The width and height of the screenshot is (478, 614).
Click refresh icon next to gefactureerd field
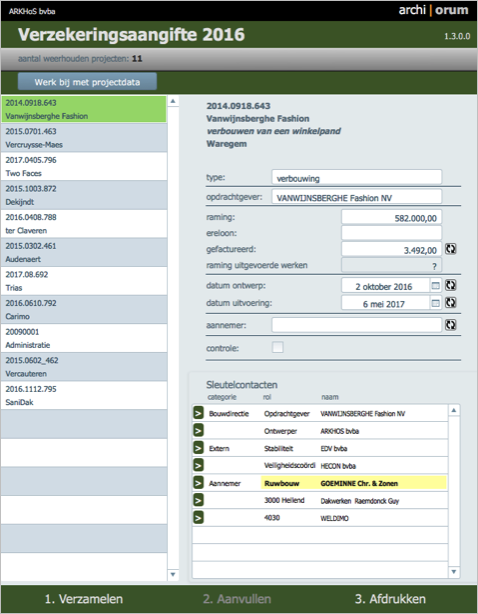[x=451, y=249]
